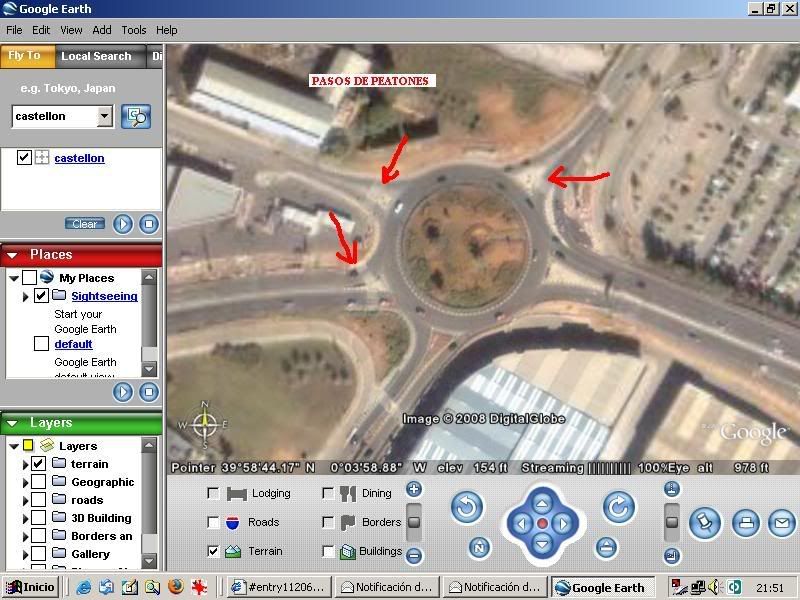
Task: Open the castellon search result link
Action: point(79,158)
